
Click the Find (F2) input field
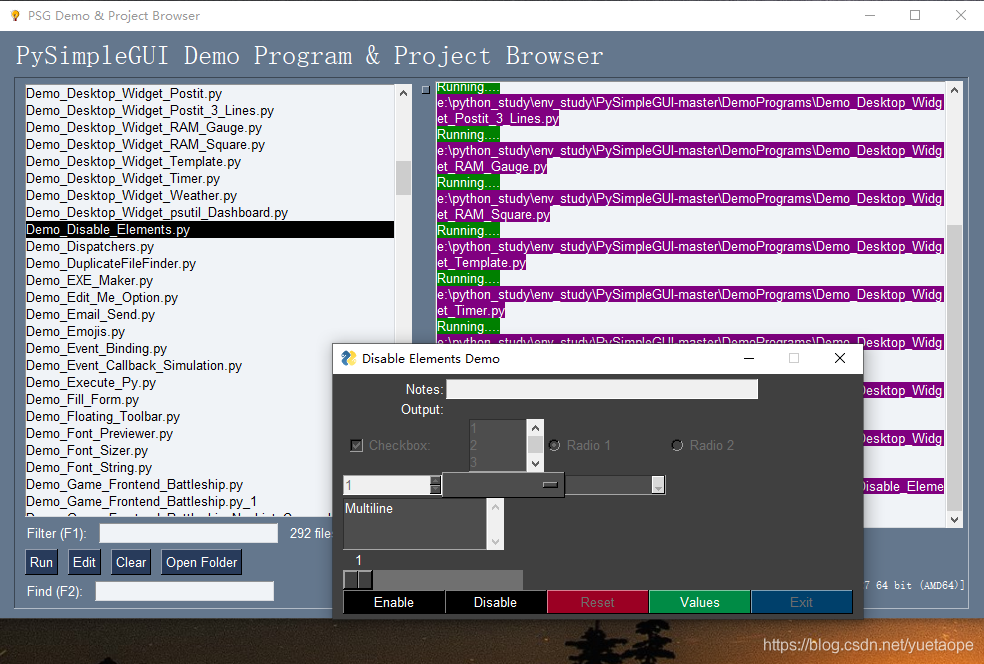point(184,591)
